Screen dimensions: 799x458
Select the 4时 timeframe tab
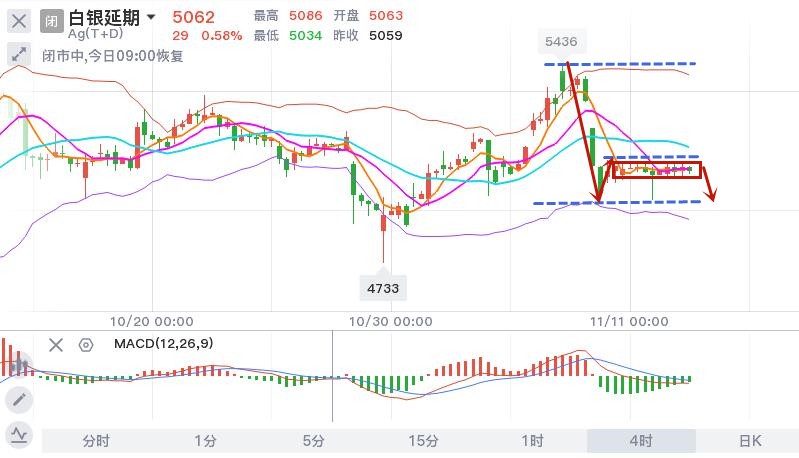(641, 441)
